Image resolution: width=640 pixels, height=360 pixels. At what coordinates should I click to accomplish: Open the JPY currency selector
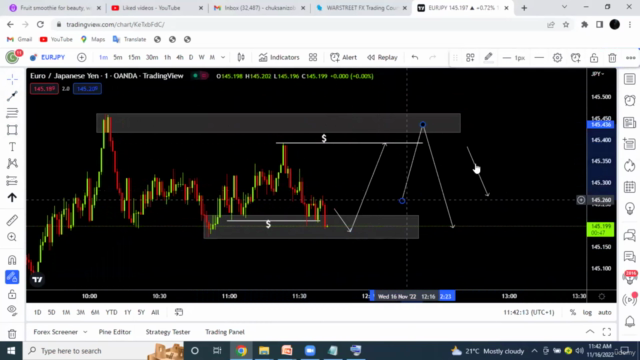coord(598,74)
